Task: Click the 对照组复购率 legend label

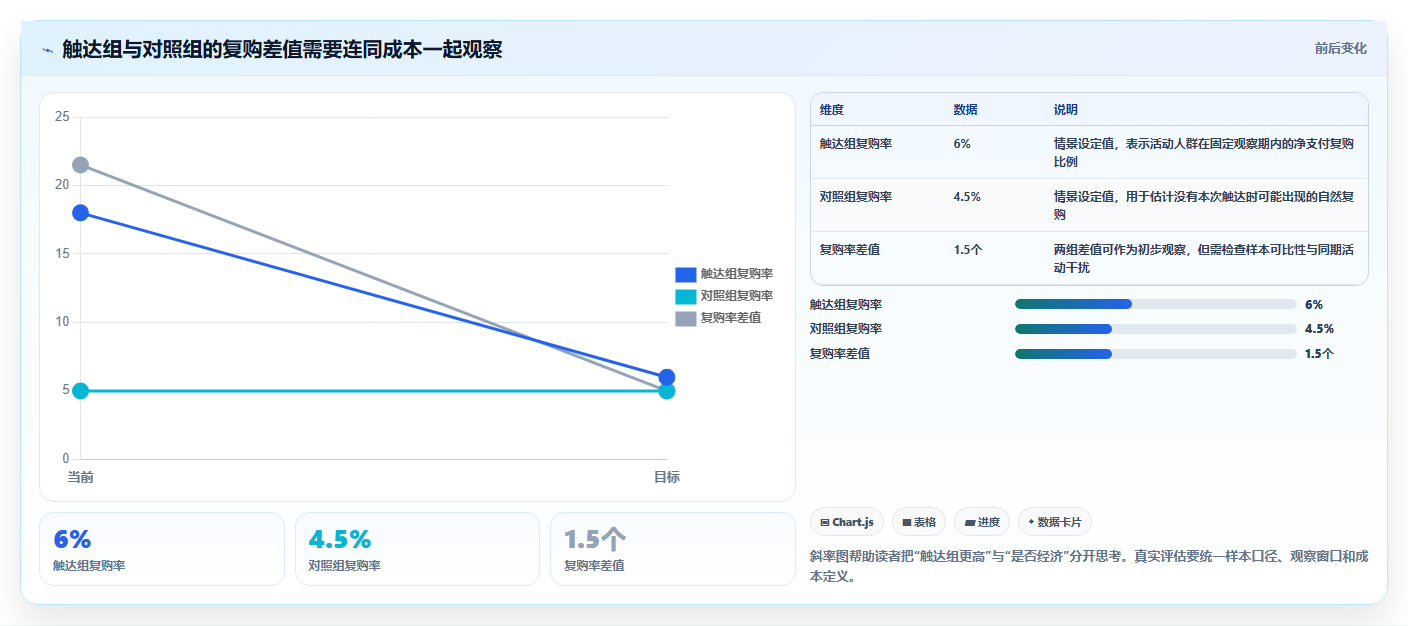Action: 737,296
